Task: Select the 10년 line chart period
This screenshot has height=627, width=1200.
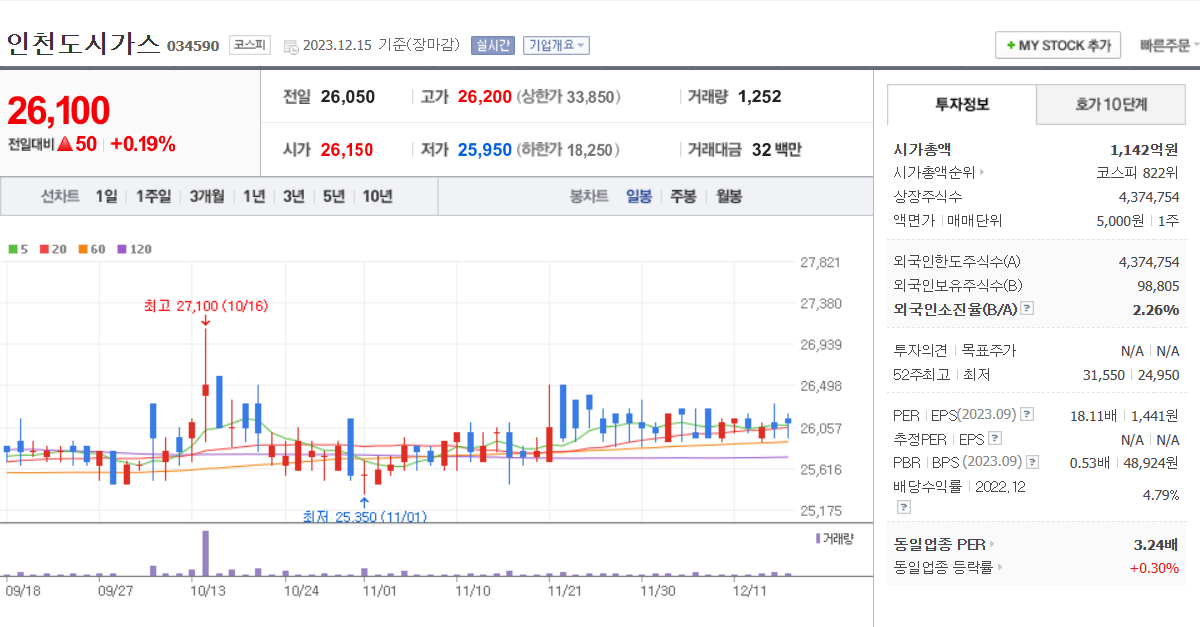Action: point(378,196)
